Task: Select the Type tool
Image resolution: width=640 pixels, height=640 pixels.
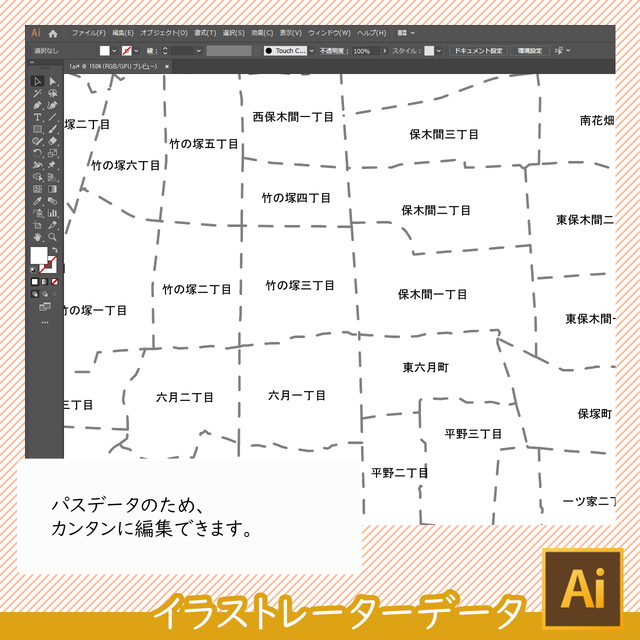Action: click(38, 117)
